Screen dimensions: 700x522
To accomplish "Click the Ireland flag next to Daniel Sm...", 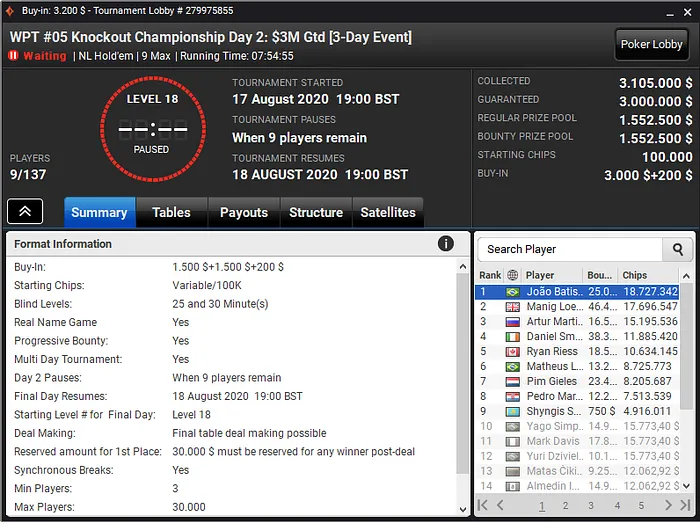I will [x=512, y=337].
